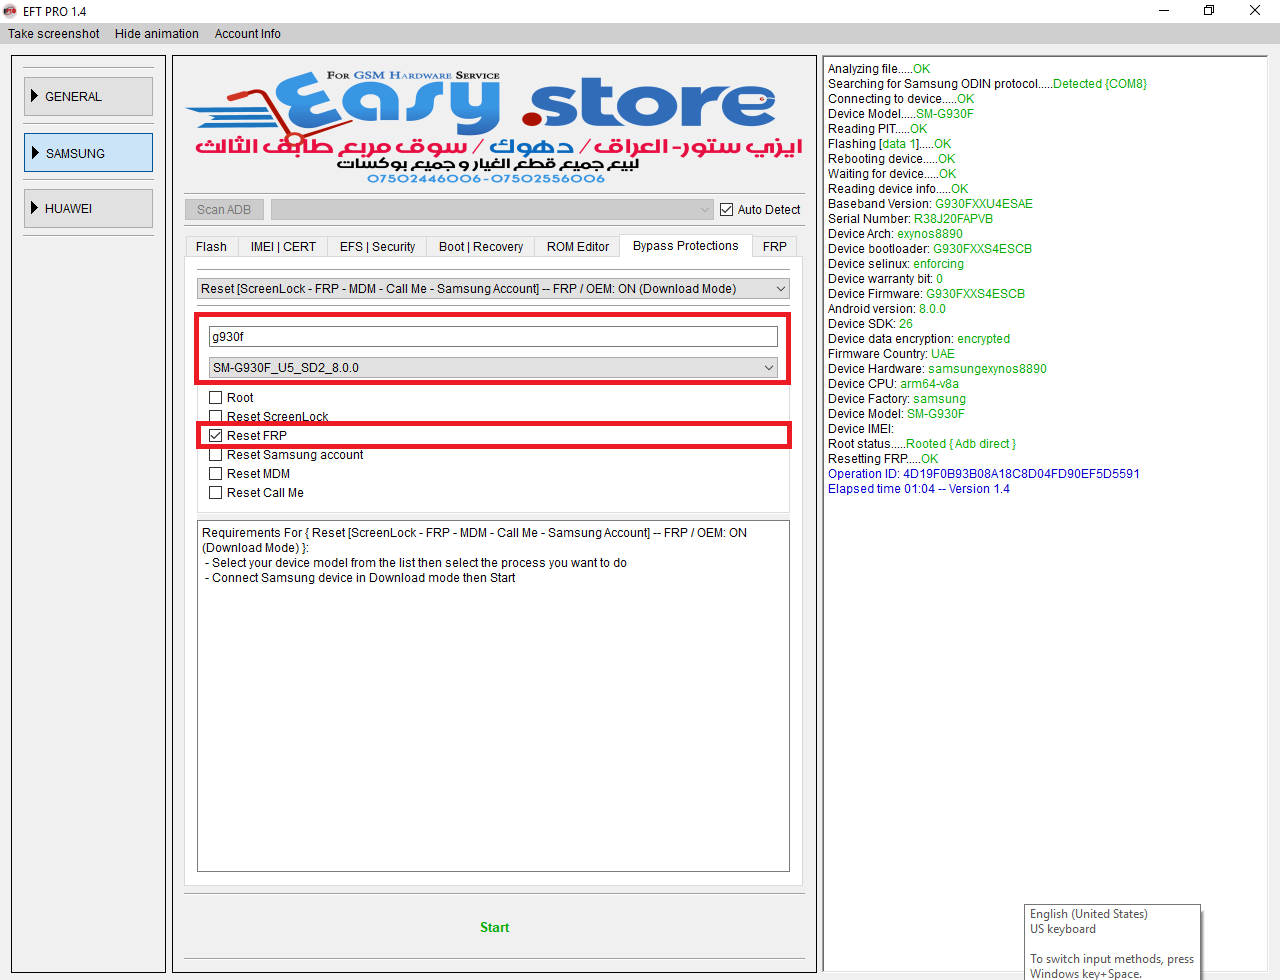The image size is (1280, 980).
Task: Click the Easy Store banner image
Action: 494,127
